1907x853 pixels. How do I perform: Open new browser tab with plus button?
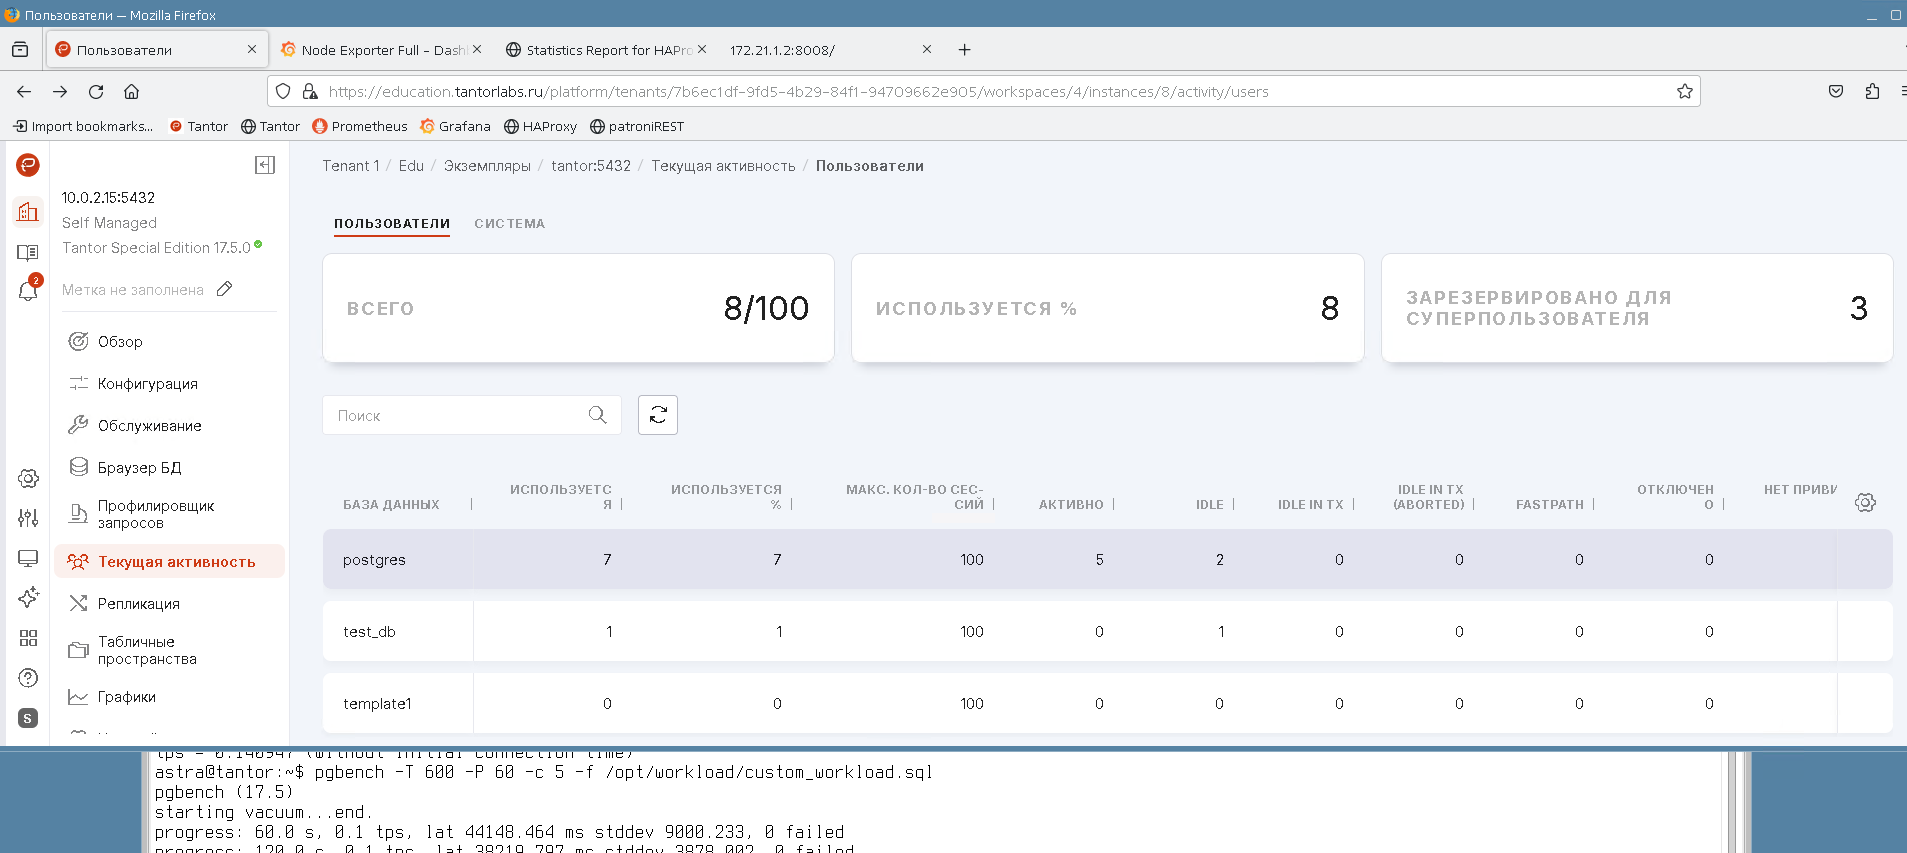click(964, 50)
